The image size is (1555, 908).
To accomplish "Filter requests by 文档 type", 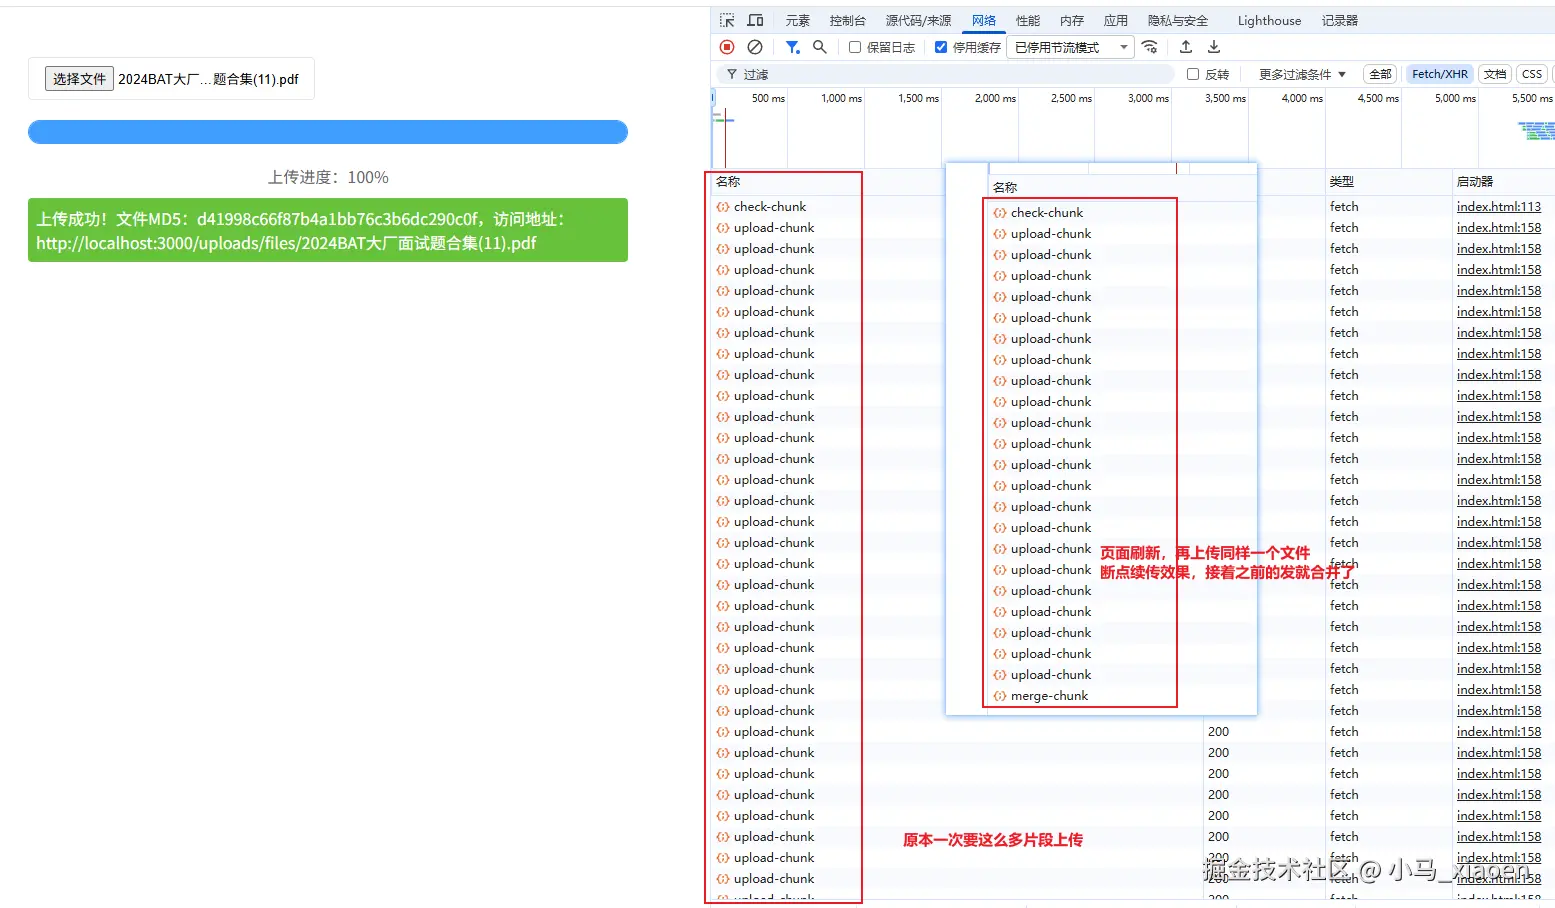I will coord(1495,74).
